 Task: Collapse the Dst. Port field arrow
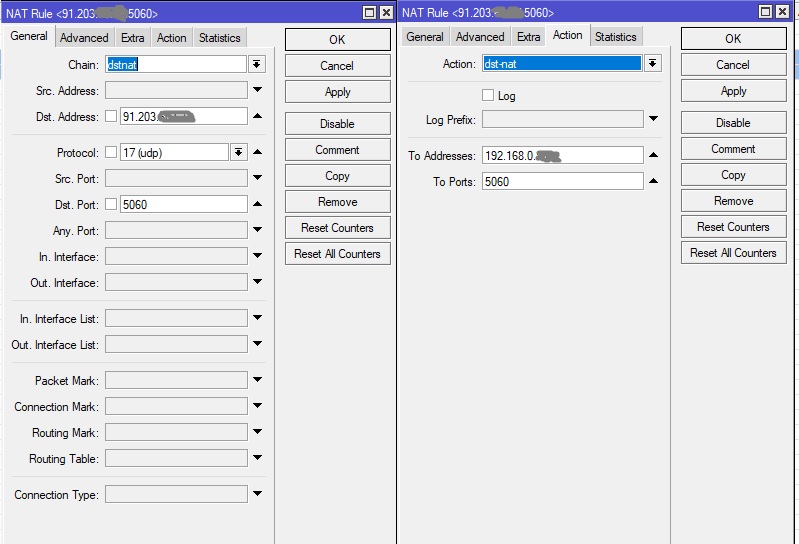pos(257,204)
